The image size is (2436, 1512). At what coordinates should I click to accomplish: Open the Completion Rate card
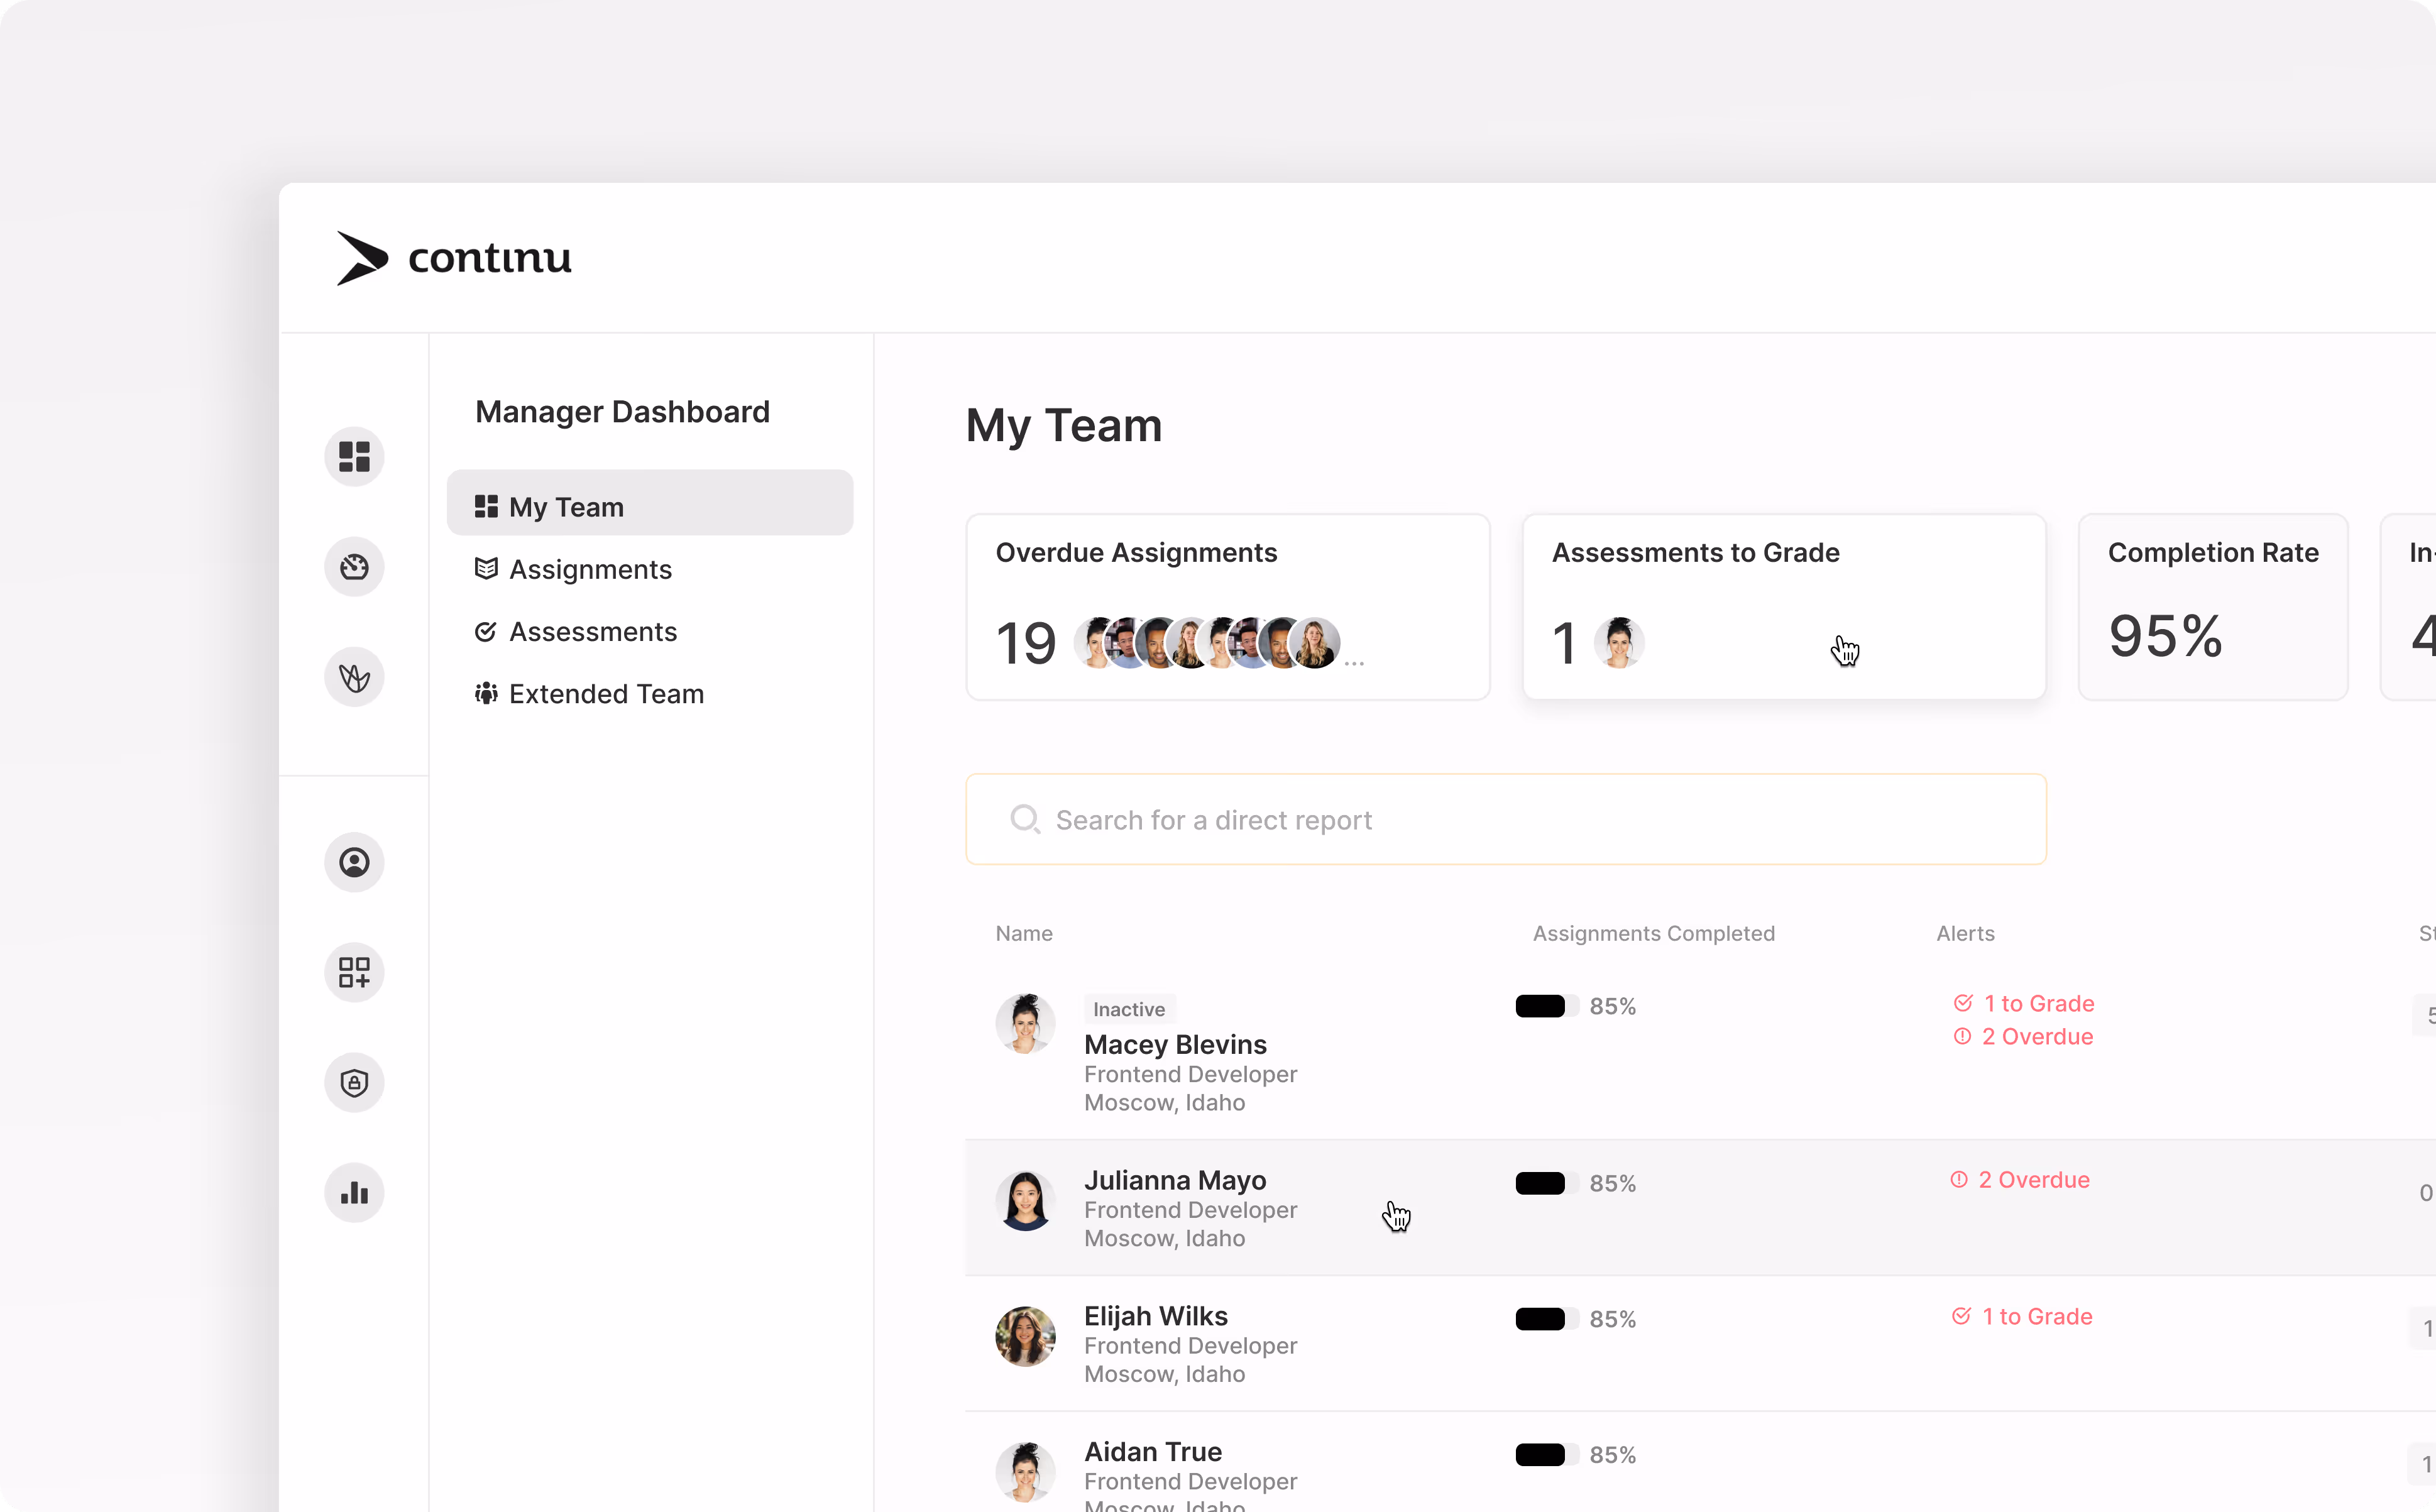(x=2213, y=607)
